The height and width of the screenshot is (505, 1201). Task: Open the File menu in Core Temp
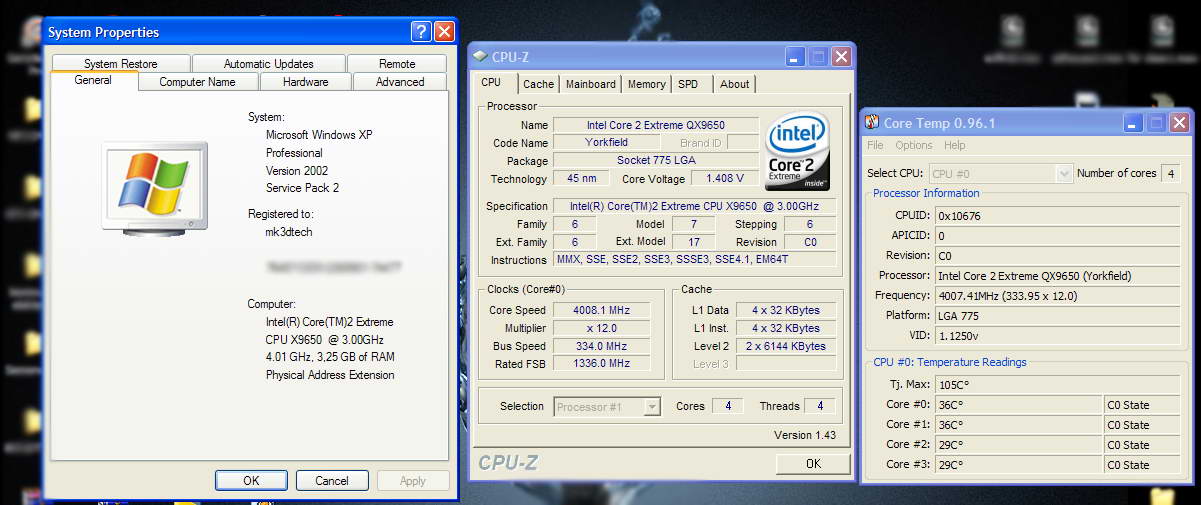(x=875, y=145)
